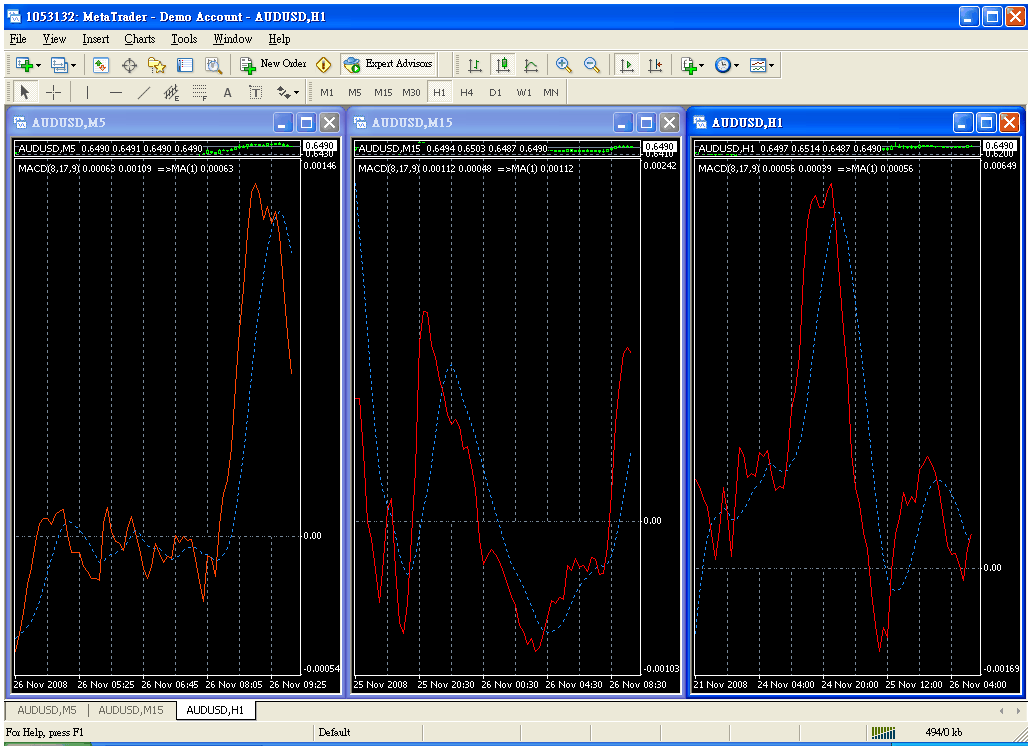This screenshot has height=746, width=1032.
Task: Select the M30 timeframe button
Action: tap(411, 93)
